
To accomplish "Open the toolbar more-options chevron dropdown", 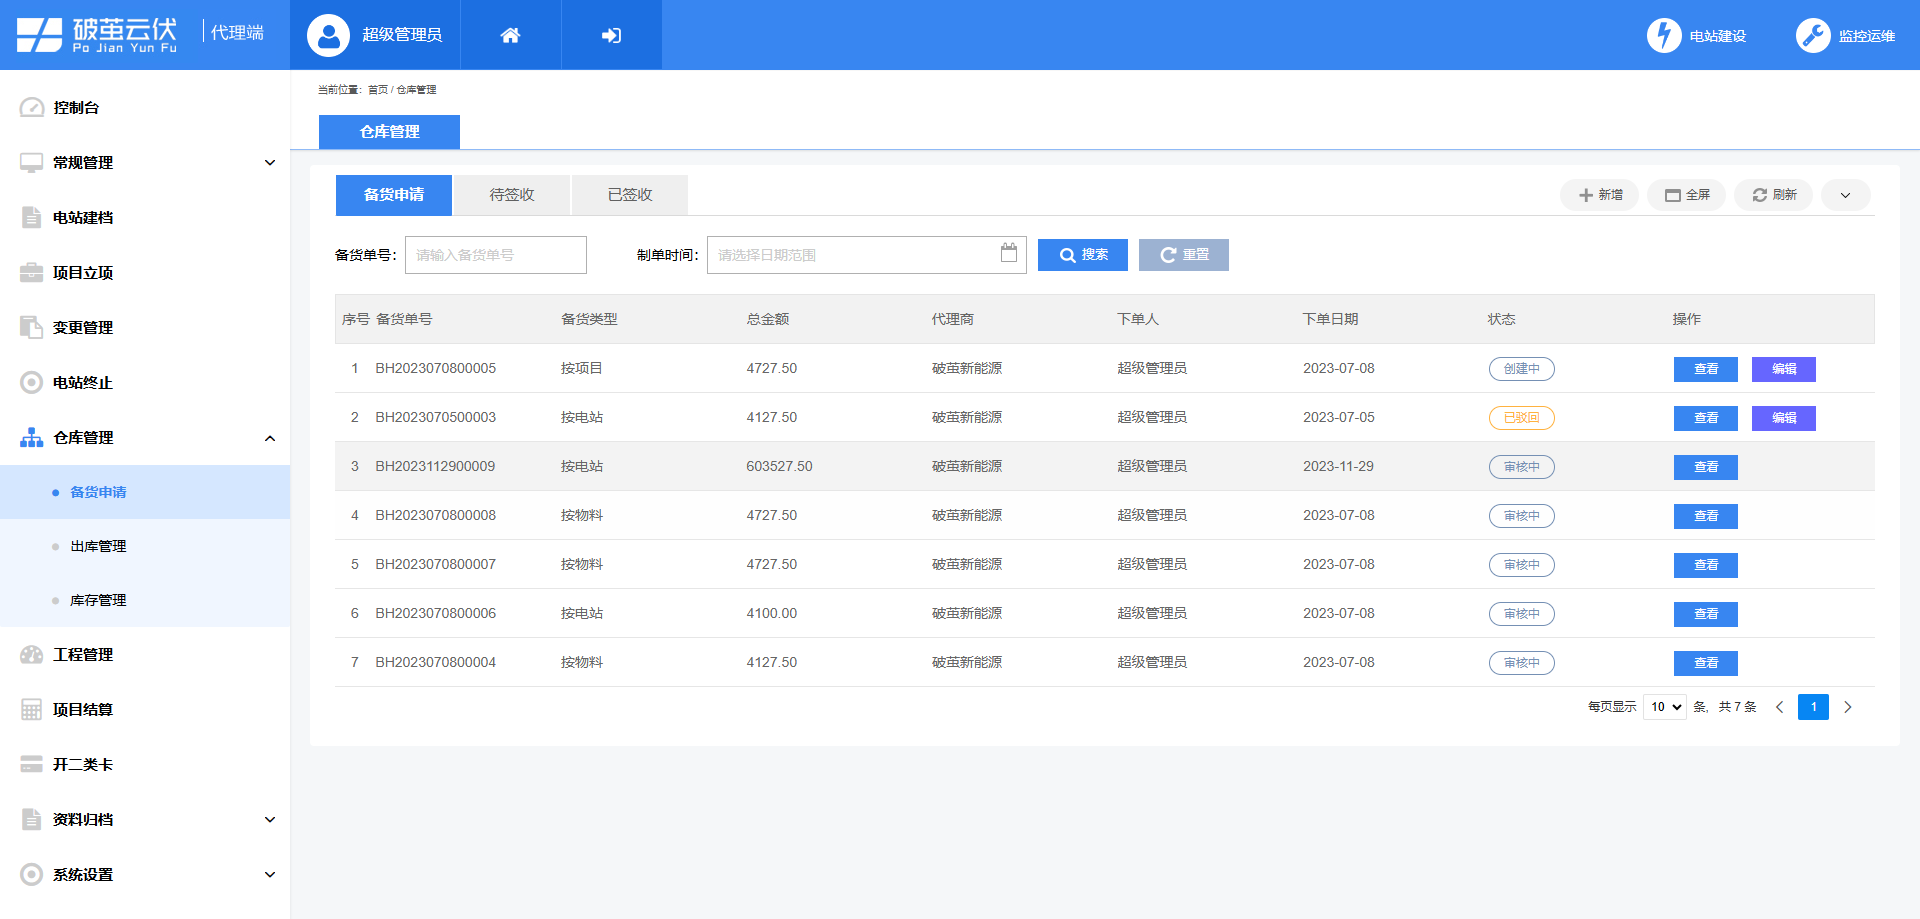I will pos(1845,195).
